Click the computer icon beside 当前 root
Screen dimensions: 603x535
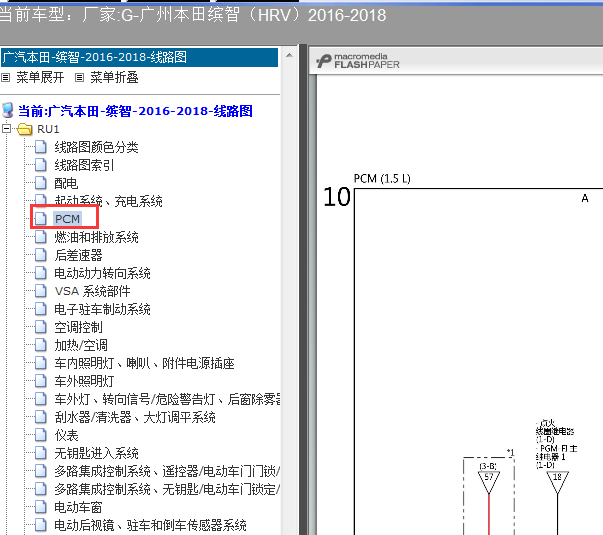coord(8,110)
